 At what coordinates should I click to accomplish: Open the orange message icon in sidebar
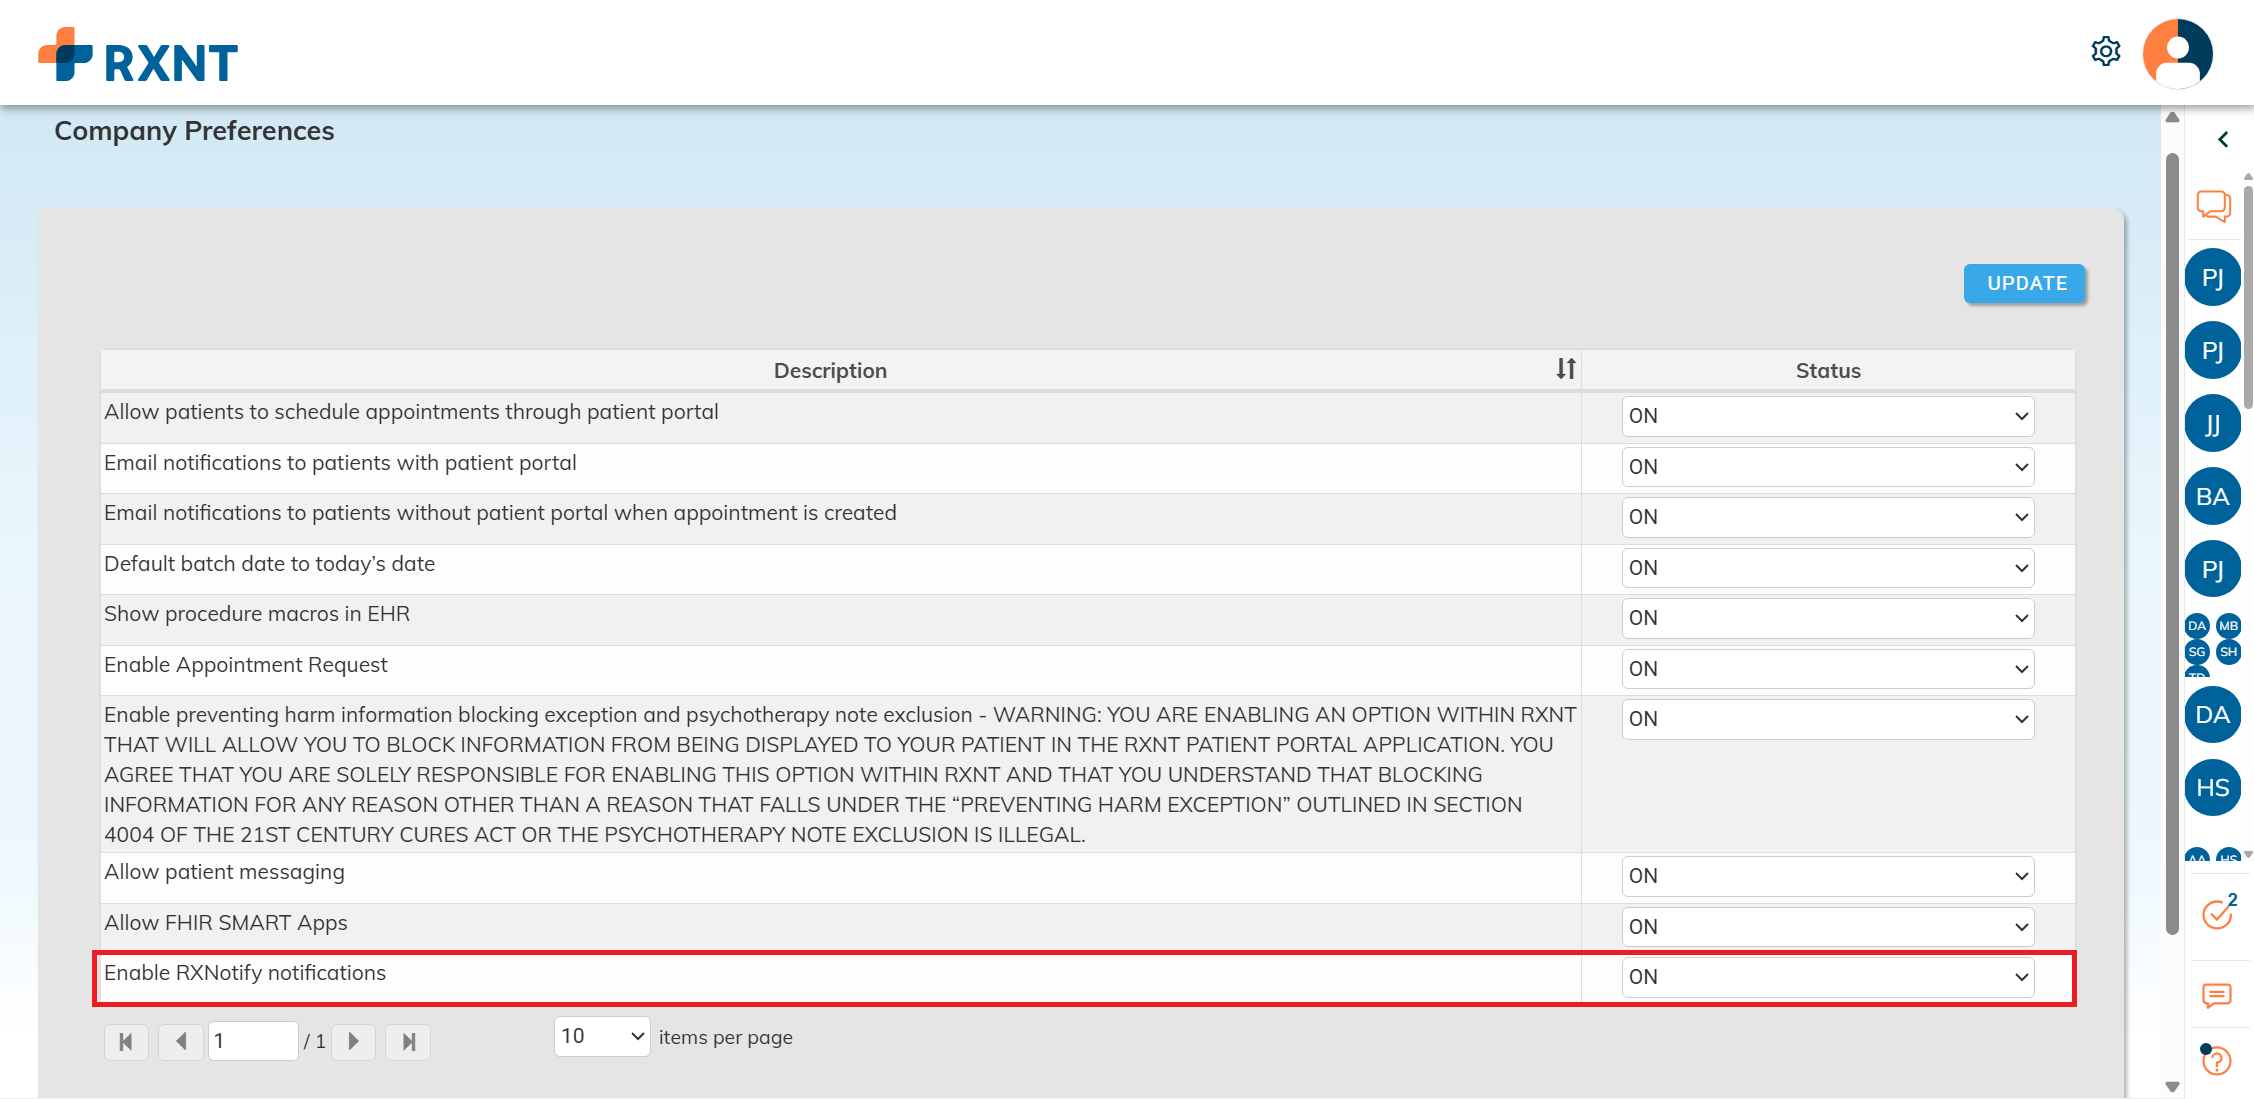pyautogui.click(x=2216, y=995)
